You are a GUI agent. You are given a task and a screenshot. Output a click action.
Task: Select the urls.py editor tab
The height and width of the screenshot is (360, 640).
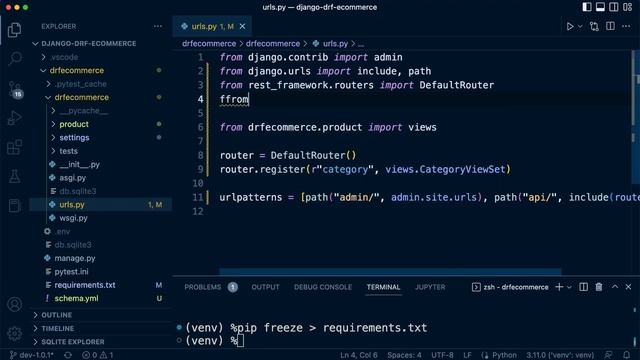(212, 26)
